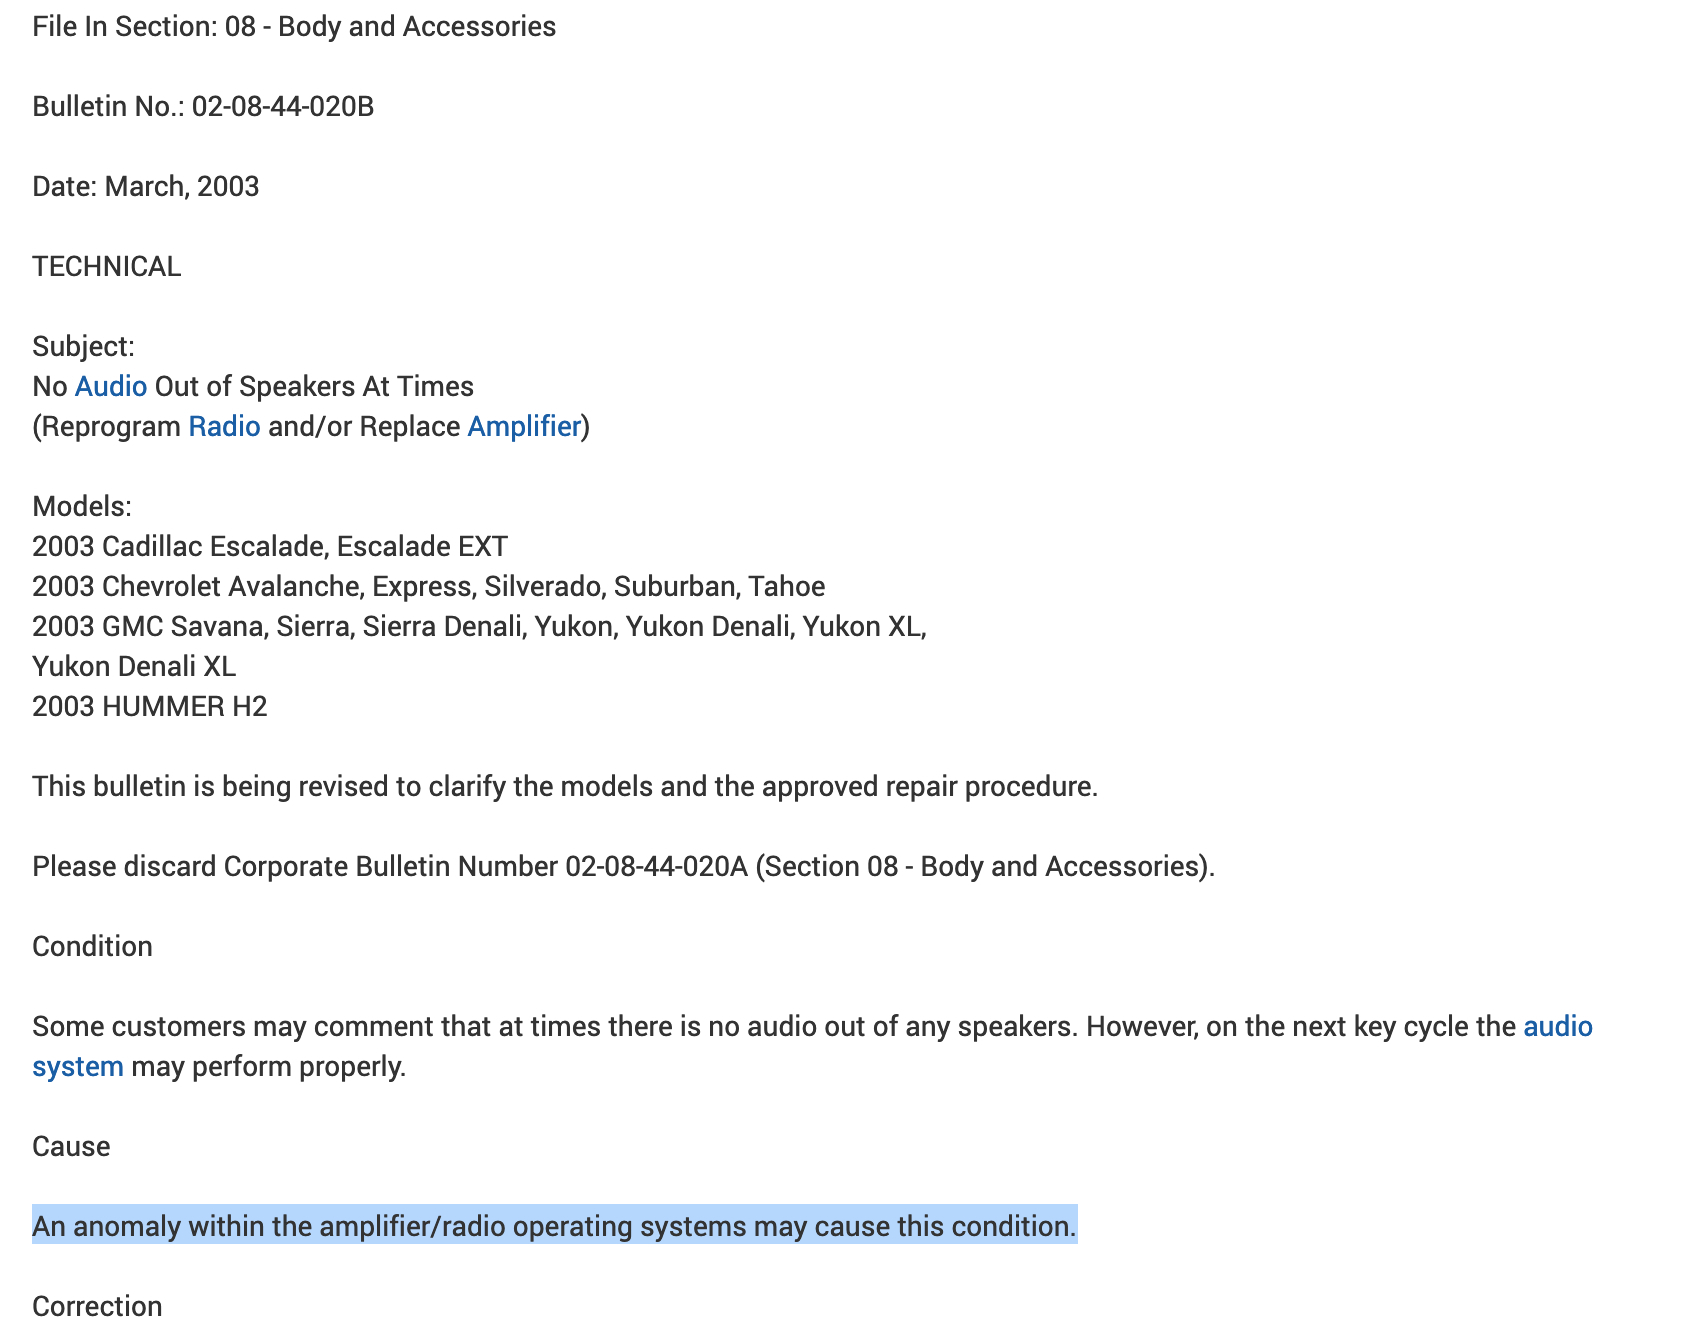Click the highlighted amplifier/radio anomaly sentence
The height and width of the screenshot is (1342, 1706).
pos(554,1227)
